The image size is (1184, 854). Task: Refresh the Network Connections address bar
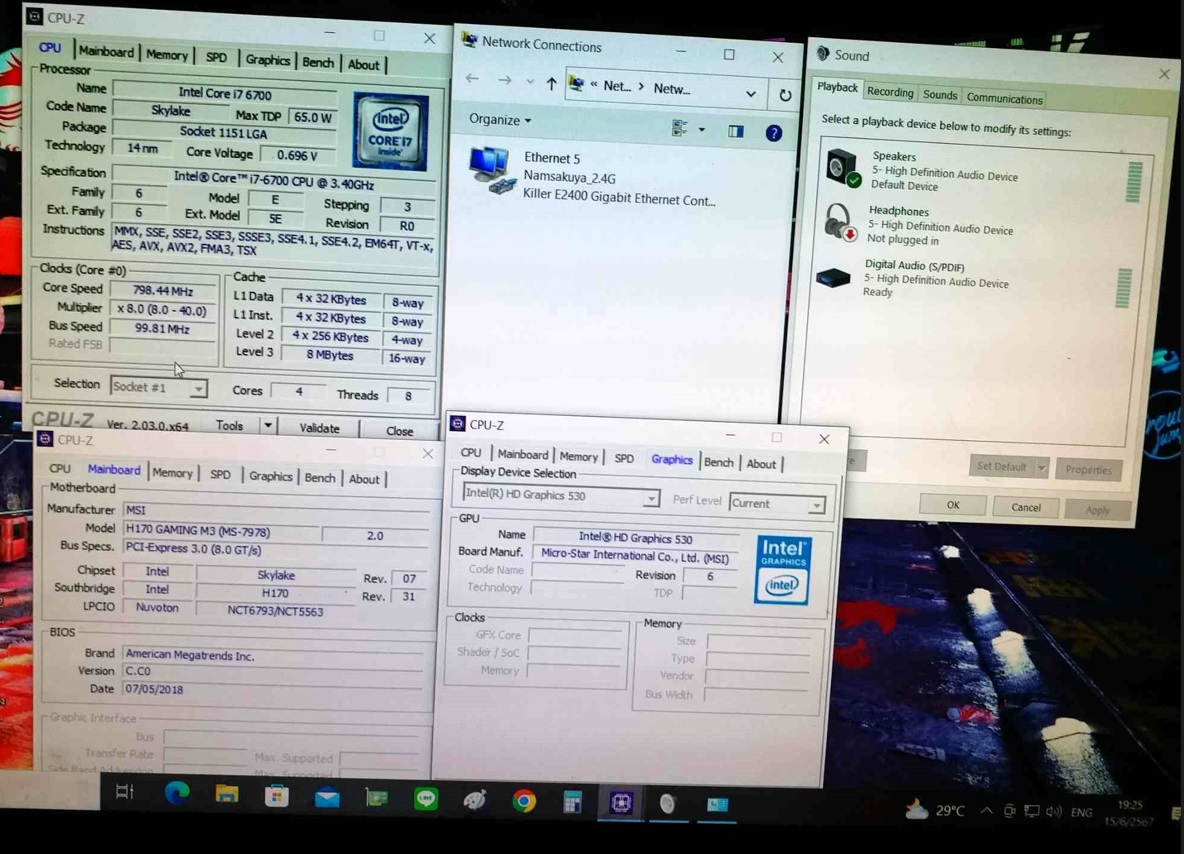point(785,95)
